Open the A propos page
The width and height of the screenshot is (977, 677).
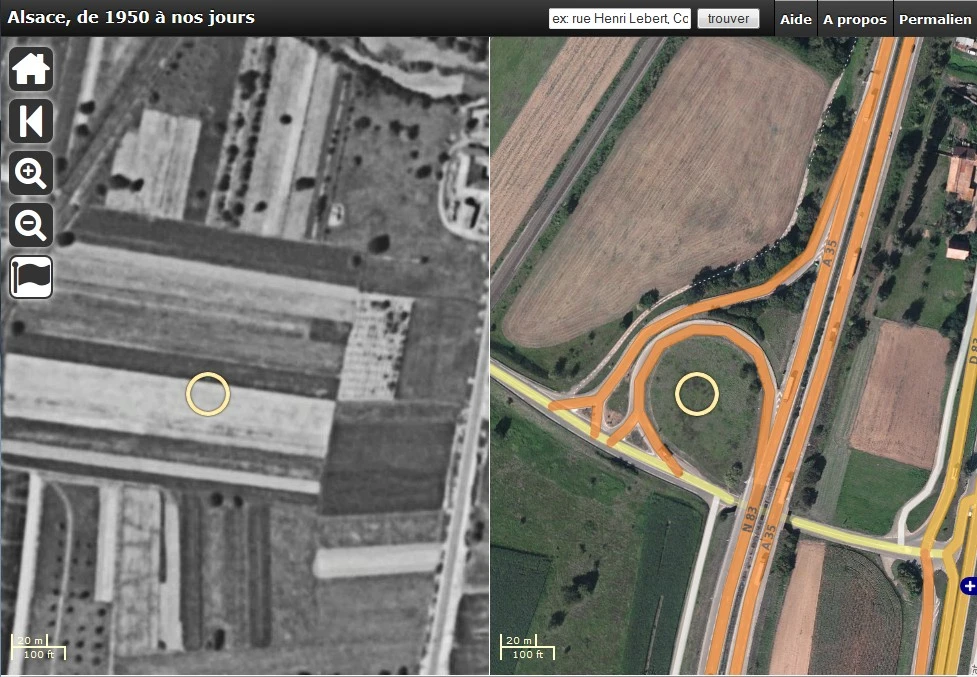coord(854,19)
